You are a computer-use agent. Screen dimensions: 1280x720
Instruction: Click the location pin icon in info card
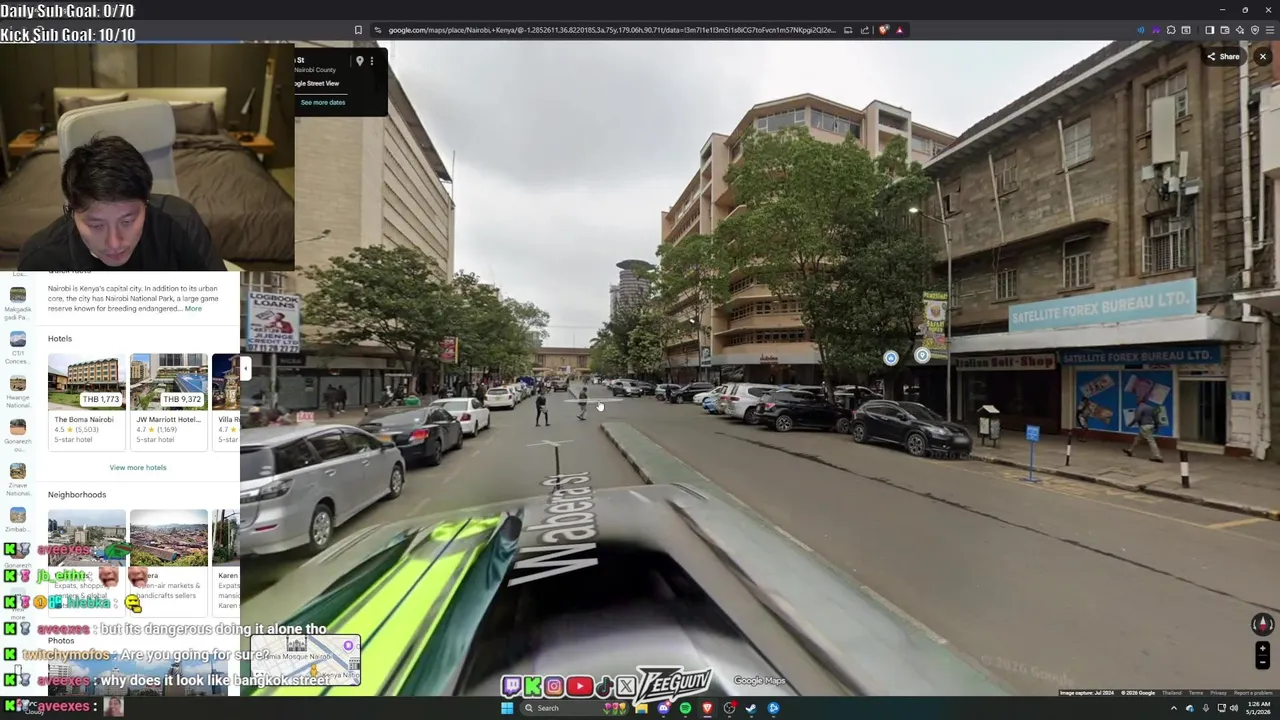click(359, 61)
